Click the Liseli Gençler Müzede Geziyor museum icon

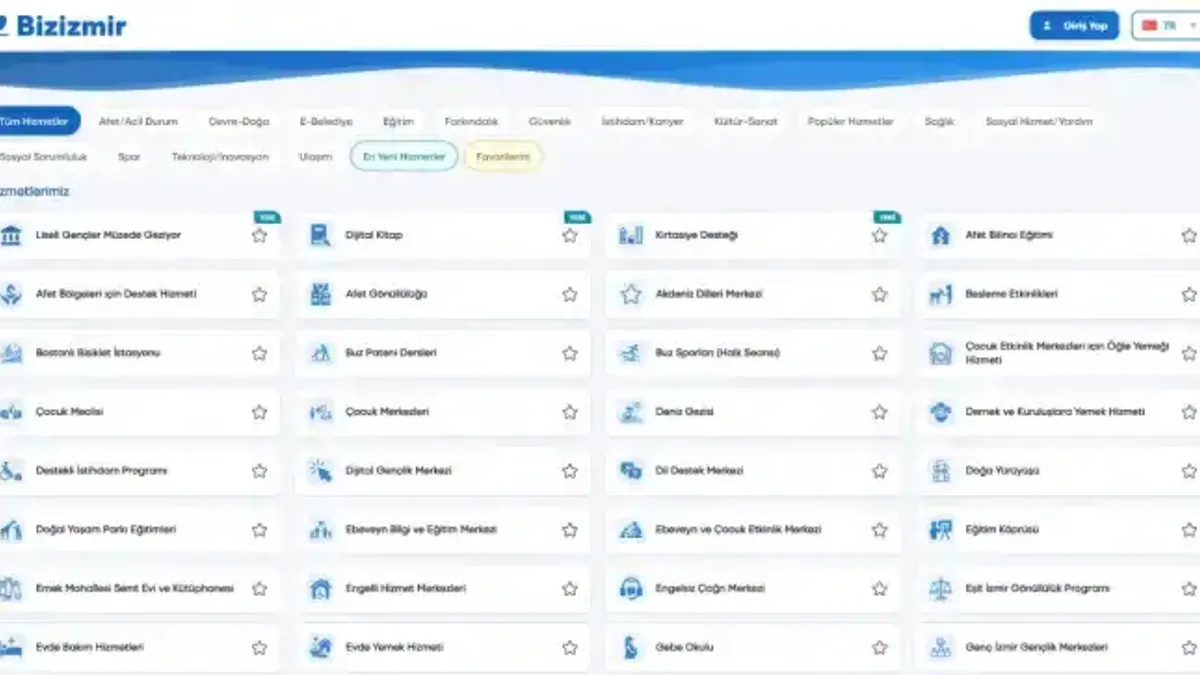[12, 236]
